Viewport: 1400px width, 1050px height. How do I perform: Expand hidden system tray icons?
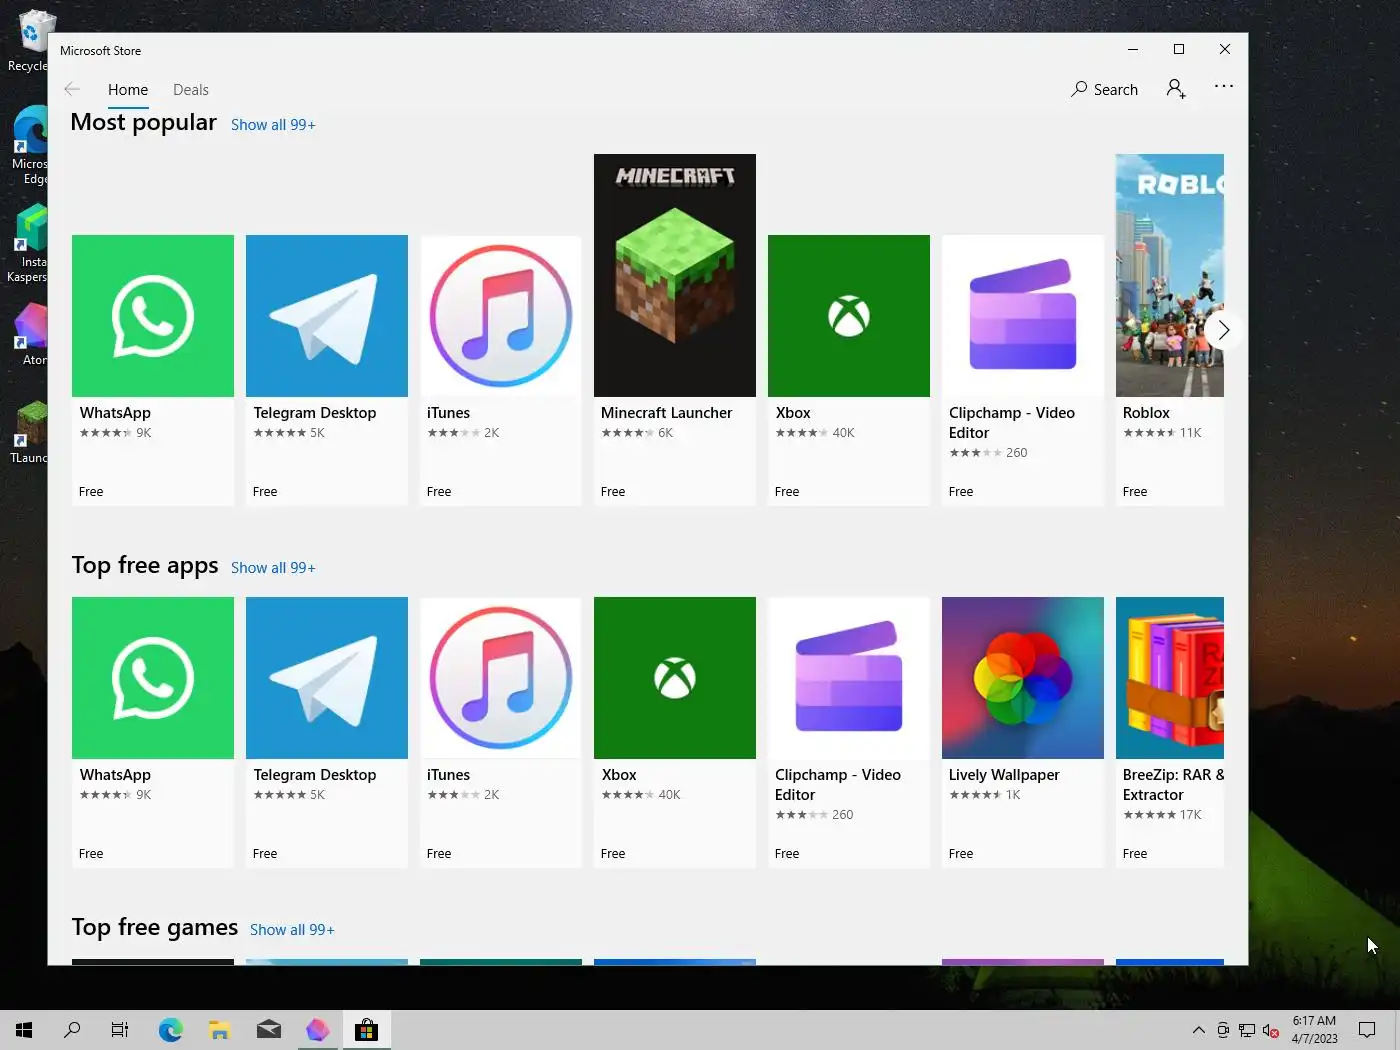point(1198,1030)
